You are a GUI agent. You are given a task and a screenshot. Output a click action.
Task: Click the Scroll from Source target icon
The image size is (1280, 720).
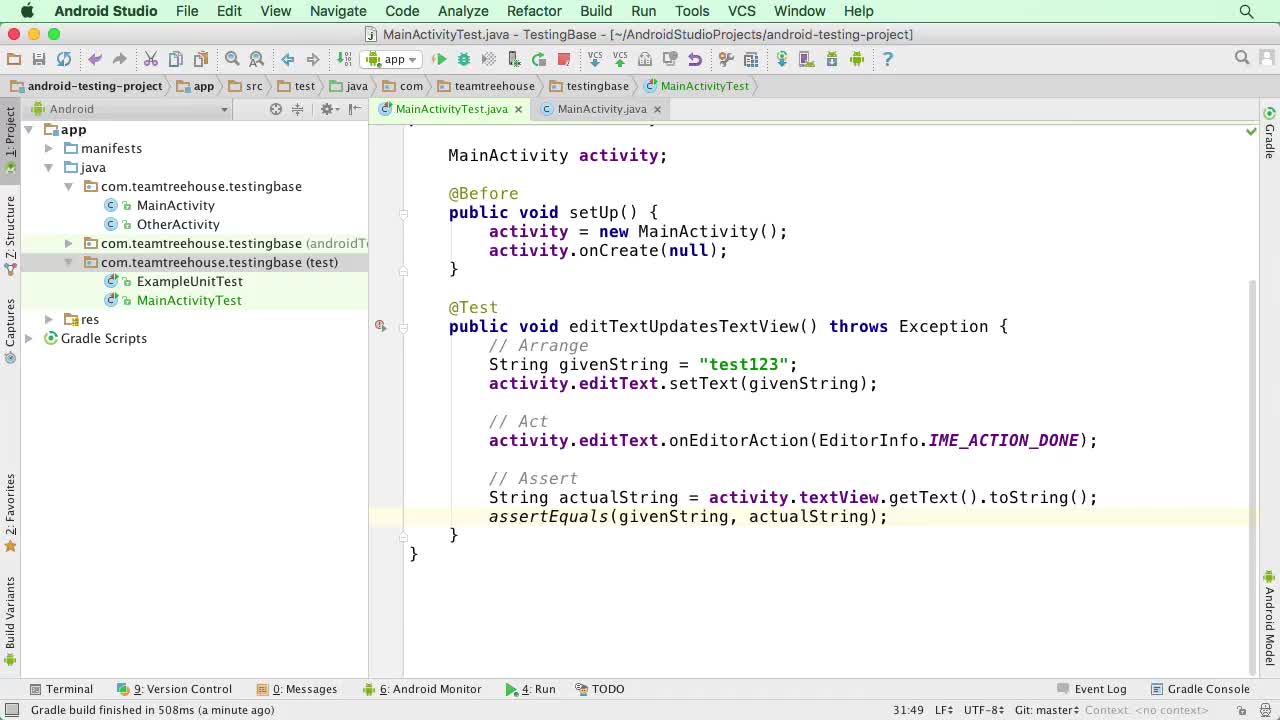pos(276,109)
